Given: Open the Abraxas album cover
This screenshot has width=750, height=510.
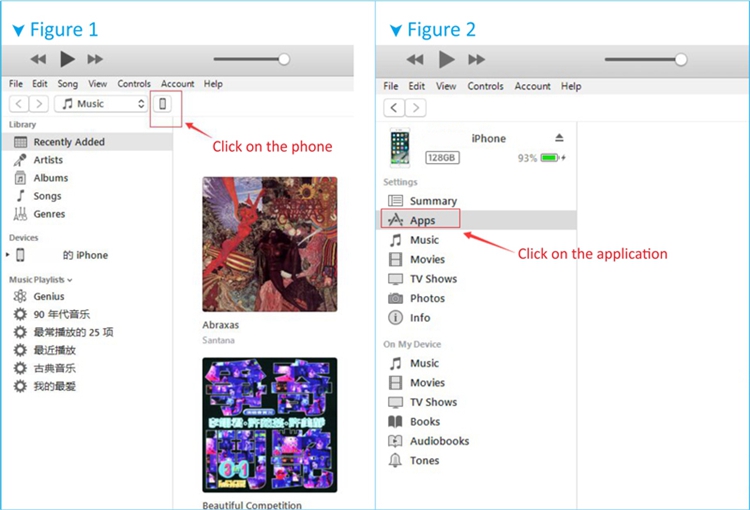Looking at the screenshot, I should point(269,244).
